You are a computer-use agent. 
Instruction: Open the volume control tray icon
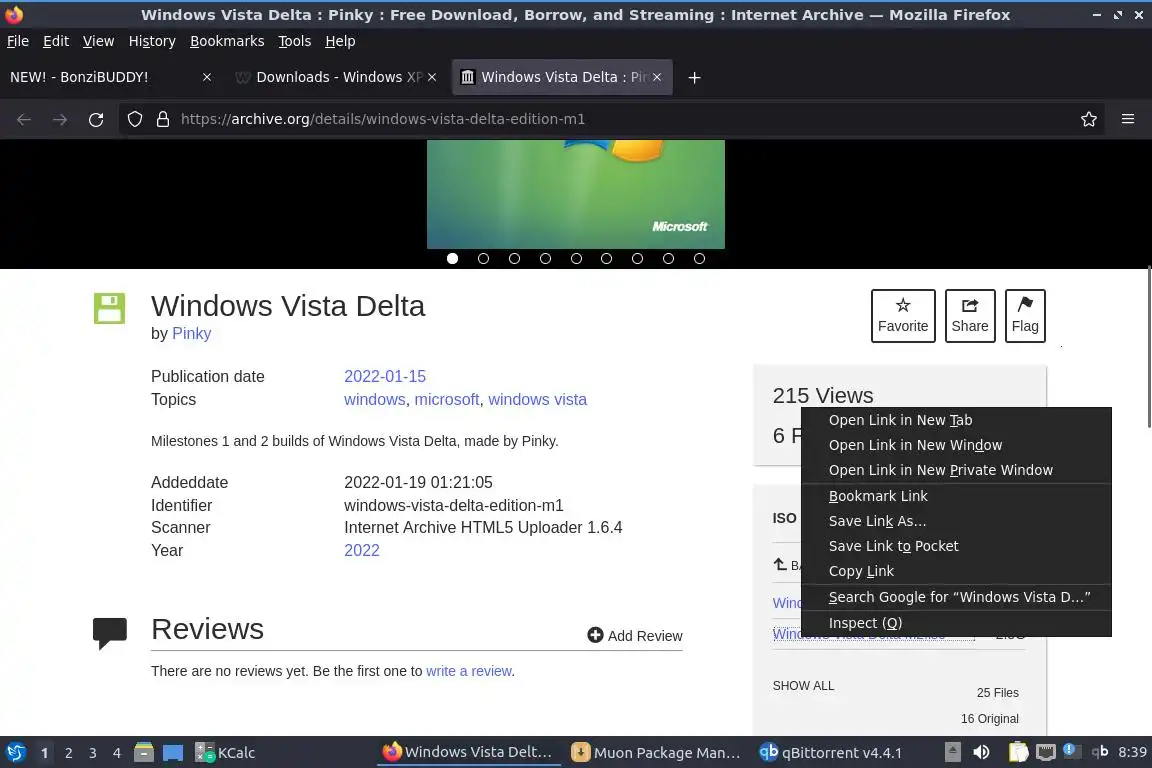[981, 753]
